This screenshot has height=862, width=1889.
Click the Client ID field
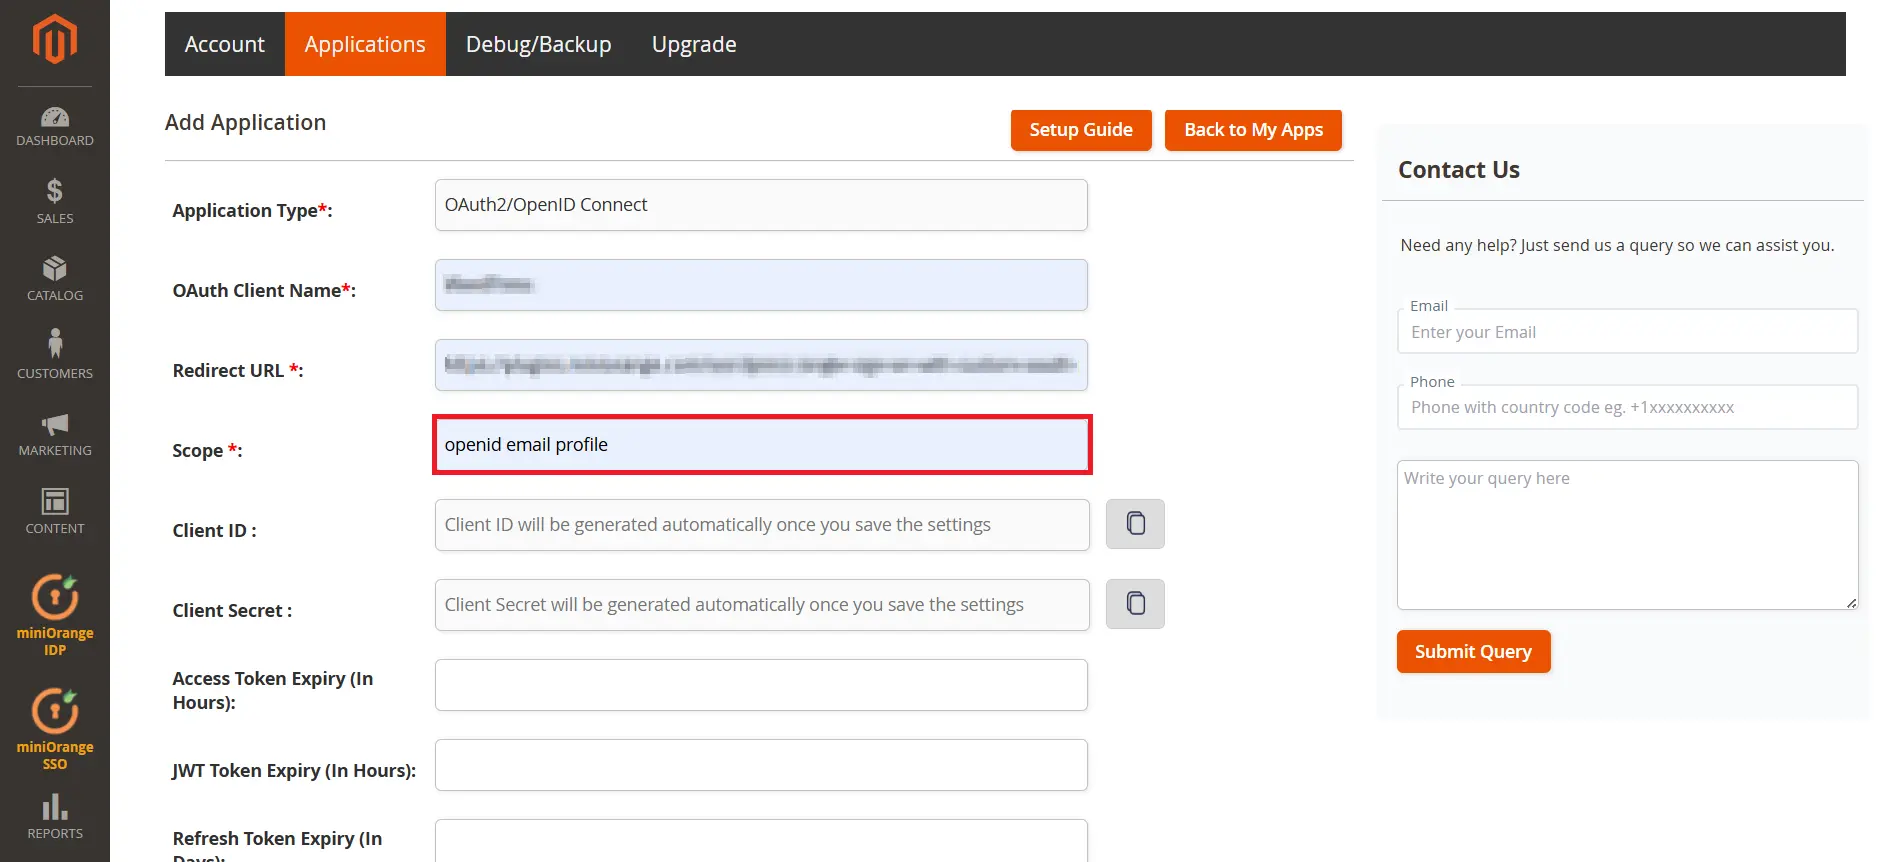[x=762, y=525]
